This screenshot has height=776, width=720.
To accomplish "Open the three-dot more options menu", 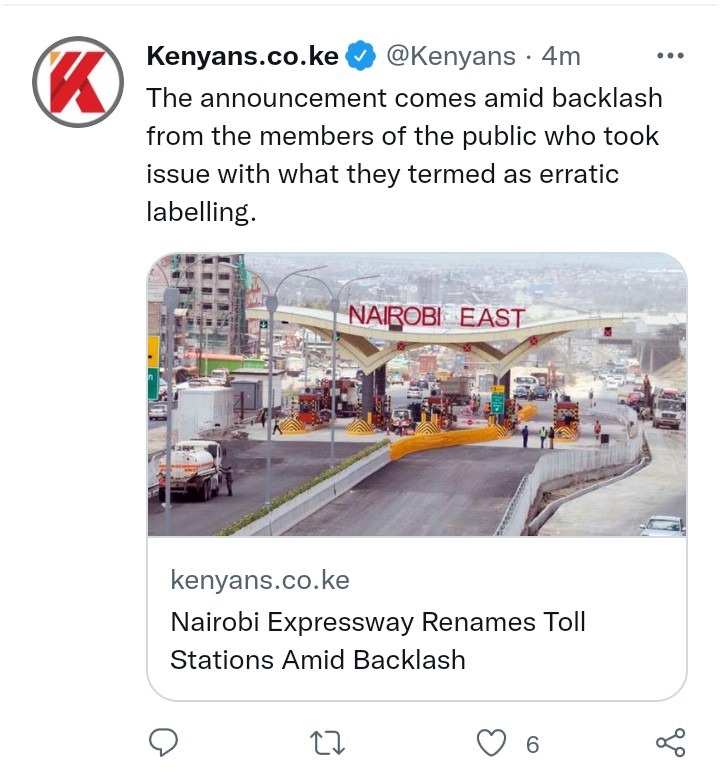I will point(670,55).
